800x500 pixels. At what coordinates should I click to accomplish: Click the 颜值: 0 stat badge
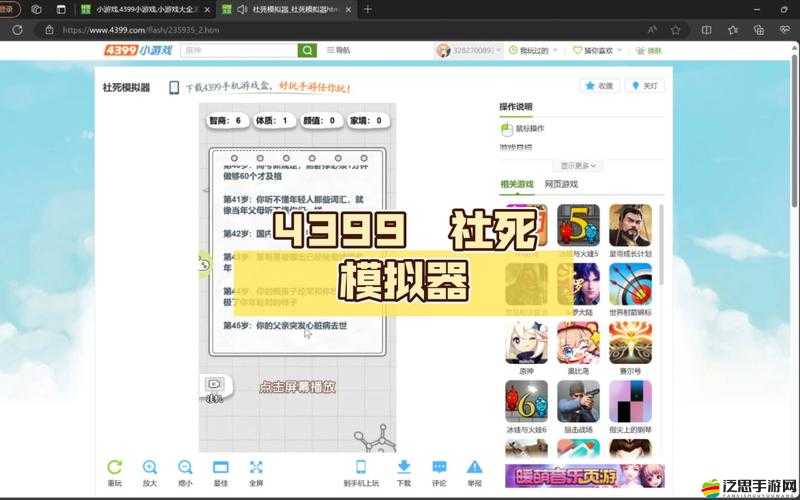pyautogui.click(x=321, y=120)
